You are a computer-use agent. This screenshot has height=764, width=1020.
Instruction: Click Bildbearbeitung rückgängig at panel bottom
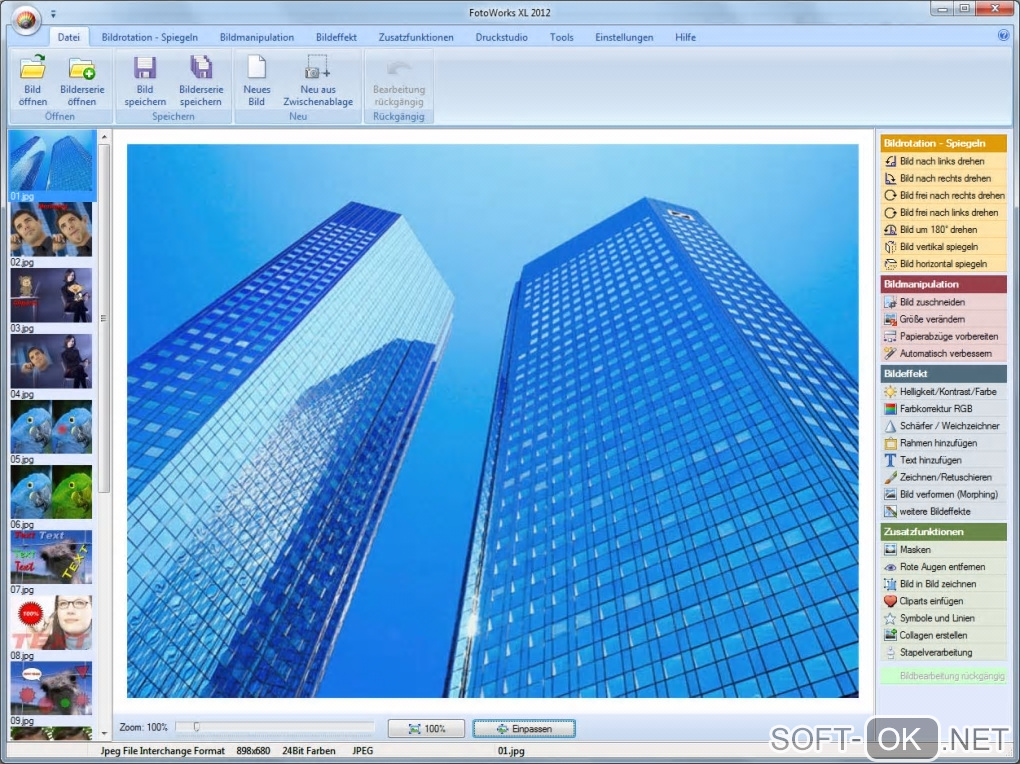click(943, 675)
